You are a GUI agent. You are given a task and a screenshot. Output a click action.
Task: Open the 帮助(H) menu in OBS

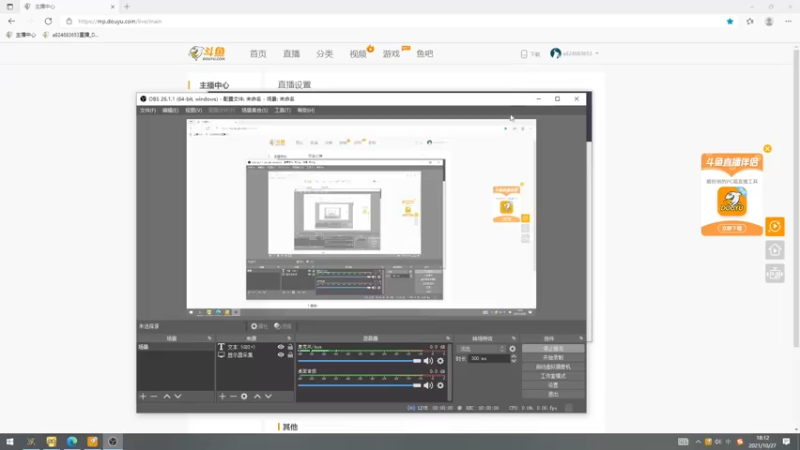pyautogui.click(x=306, y=110)
